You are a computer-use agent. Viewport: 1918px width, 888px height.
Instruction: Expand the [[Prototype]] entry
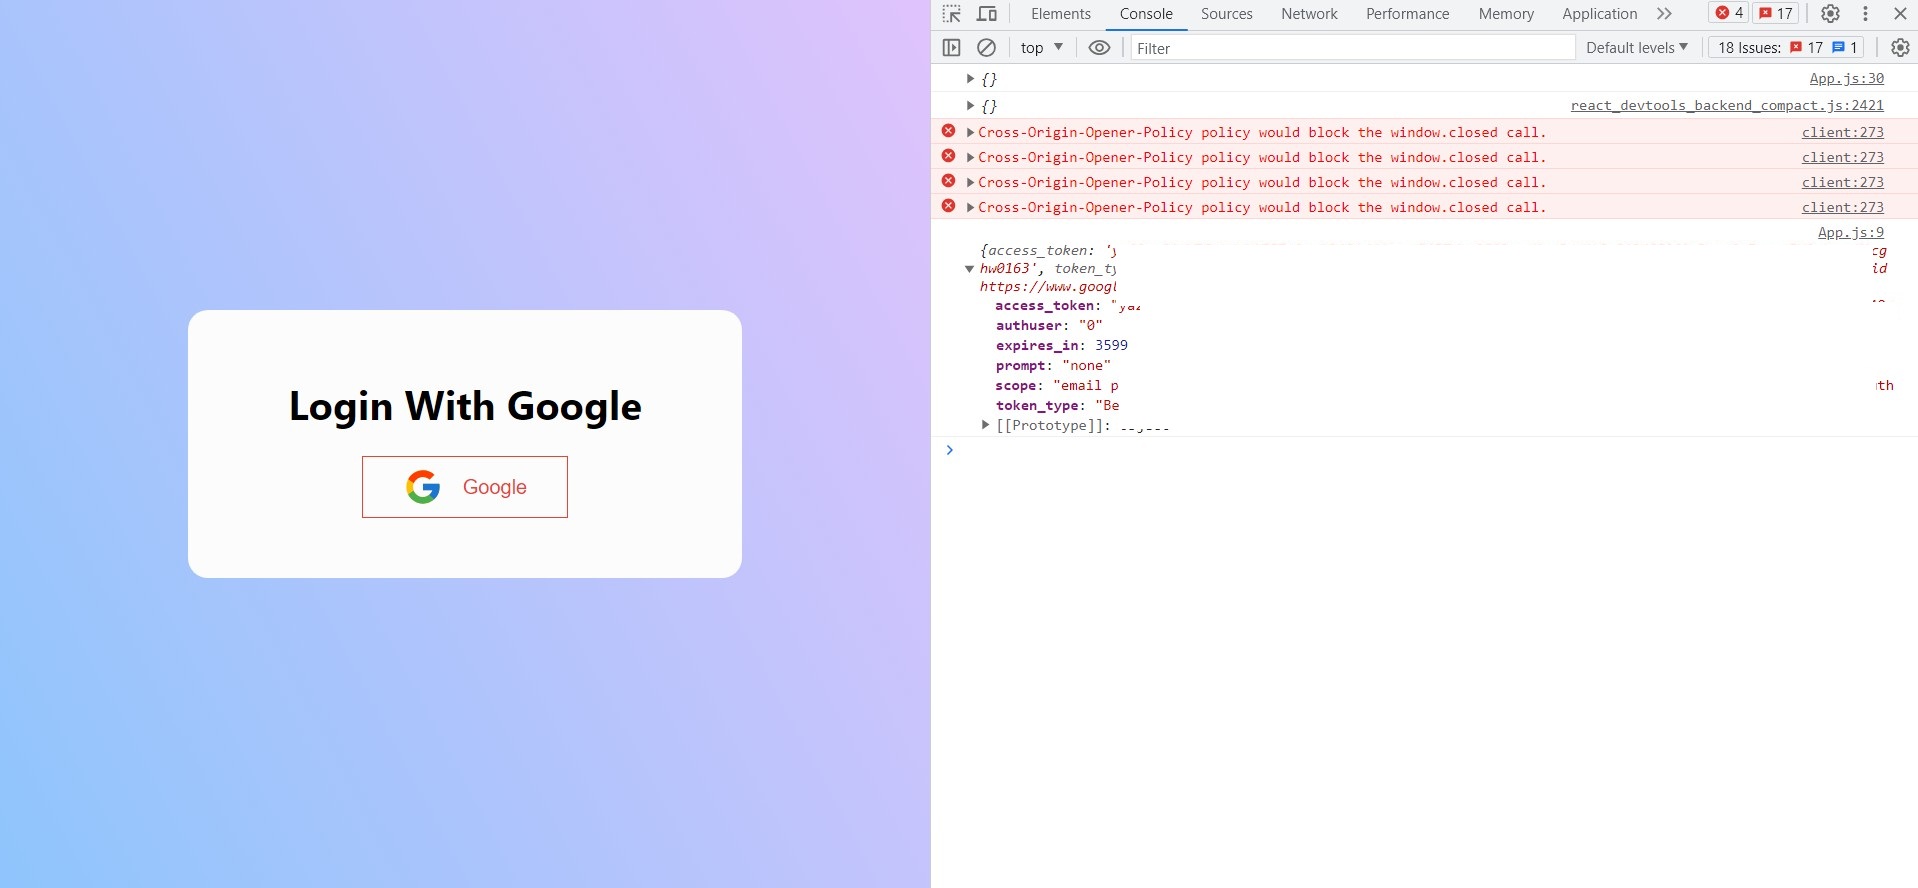(x=986, y=425)
